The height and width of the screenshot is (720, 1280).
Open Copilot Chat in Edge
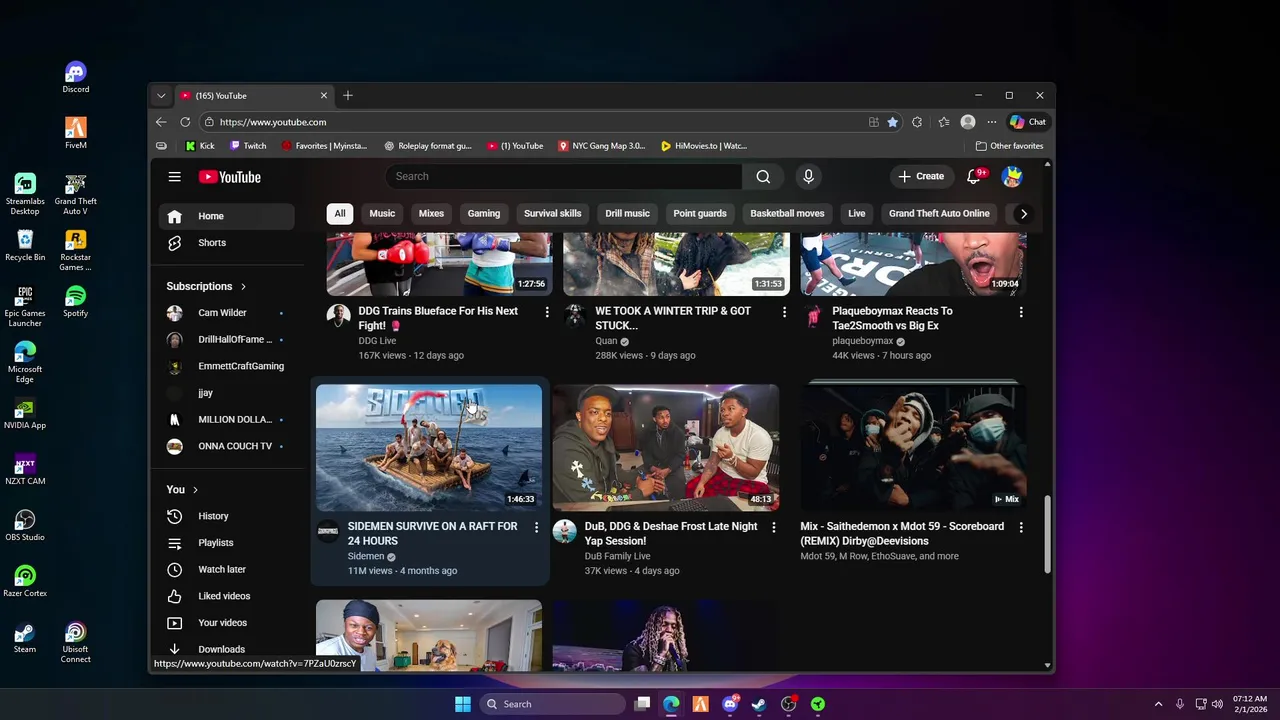1028,122
